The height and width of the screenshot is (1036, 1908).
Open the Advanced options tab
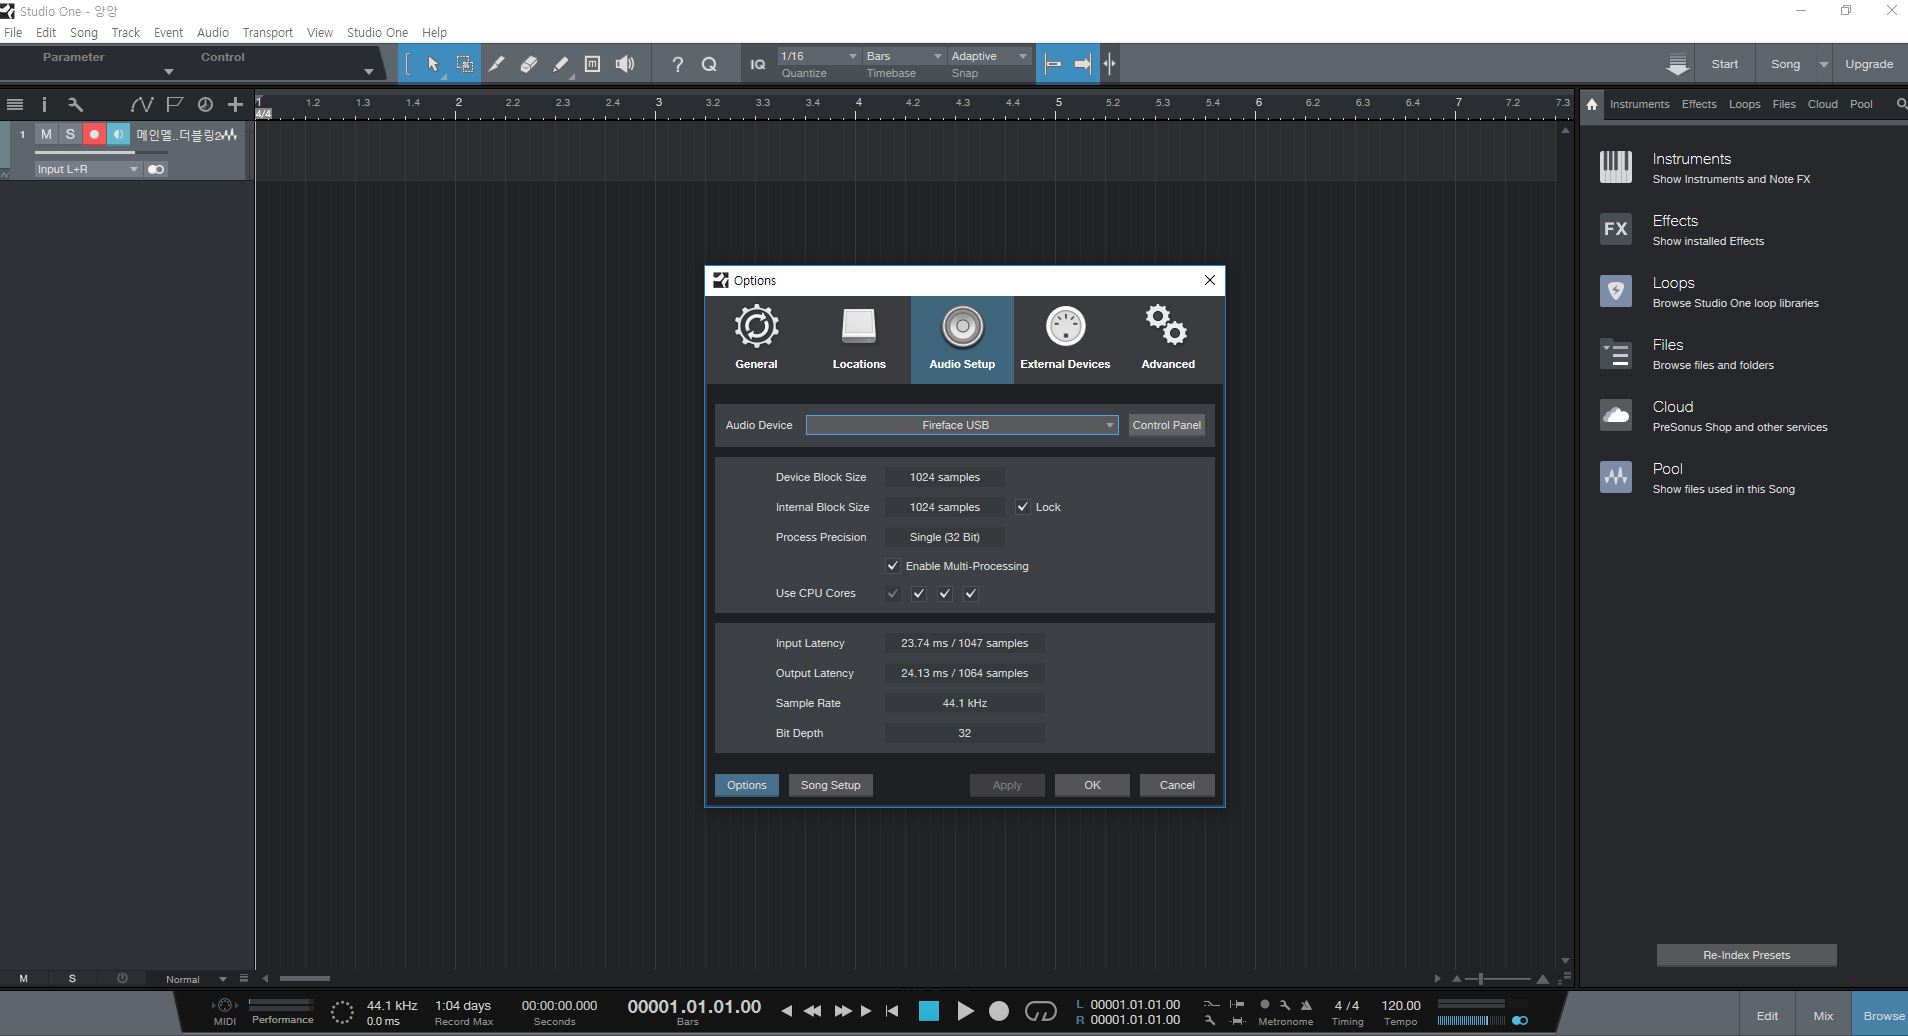point(1168,339)
